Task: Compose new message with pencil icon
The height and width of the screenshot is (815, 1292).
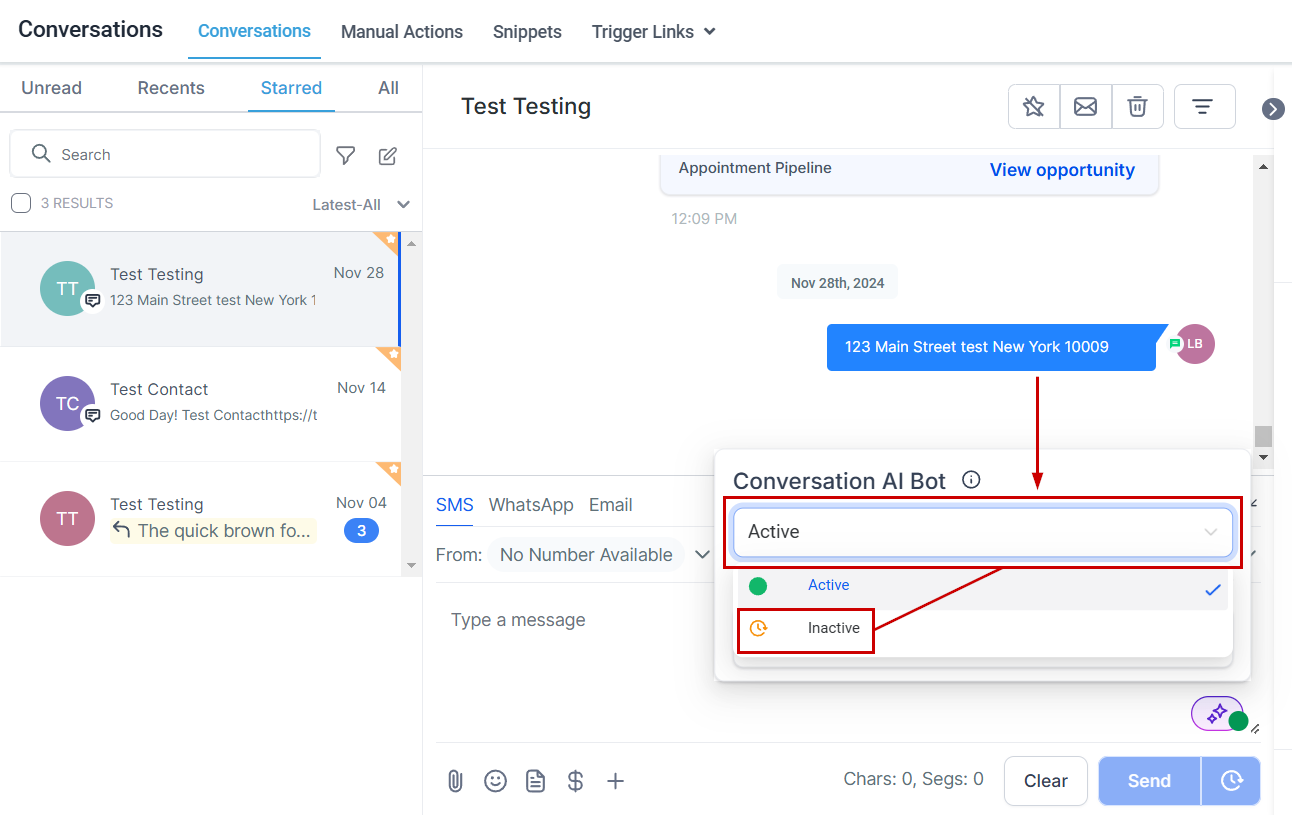Action: click(x=388, y=155)
